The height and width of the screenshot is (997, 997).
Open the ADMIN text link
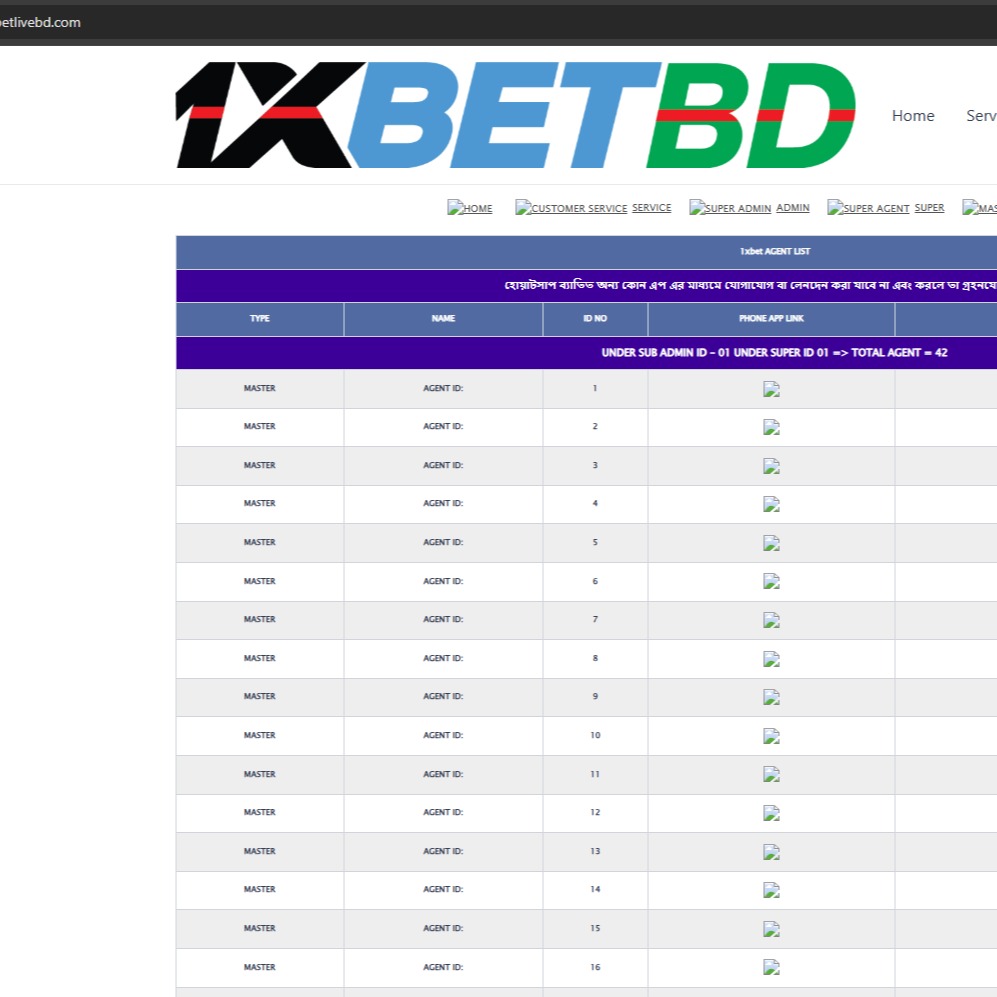[x=793, y=208]
